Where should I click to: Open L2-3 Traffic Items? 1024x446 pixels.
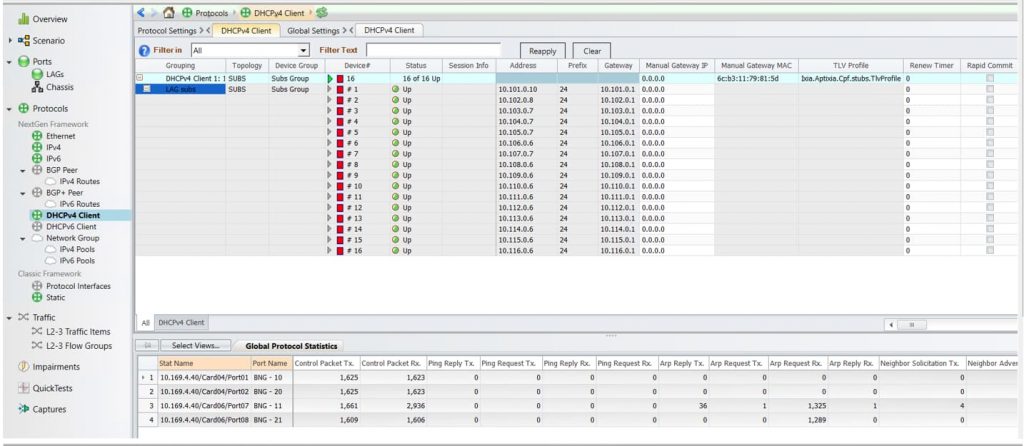click(x=78, y=332)
